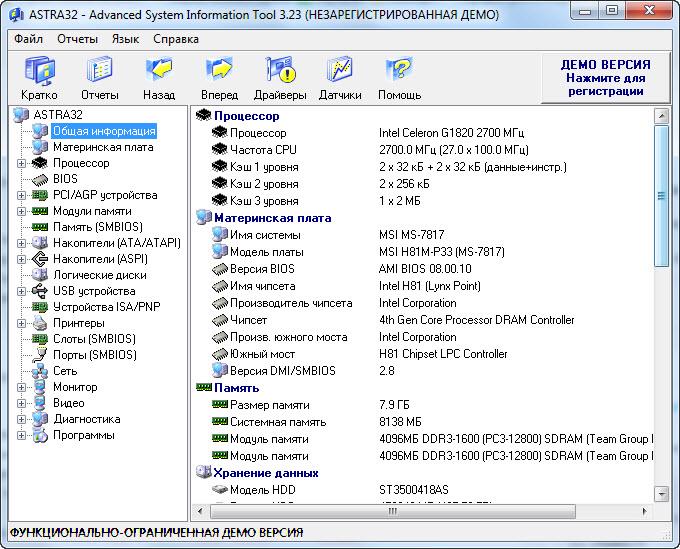Open the Отчеты reports toolbar icon
The image size is (680, 549).
point(99,69)
